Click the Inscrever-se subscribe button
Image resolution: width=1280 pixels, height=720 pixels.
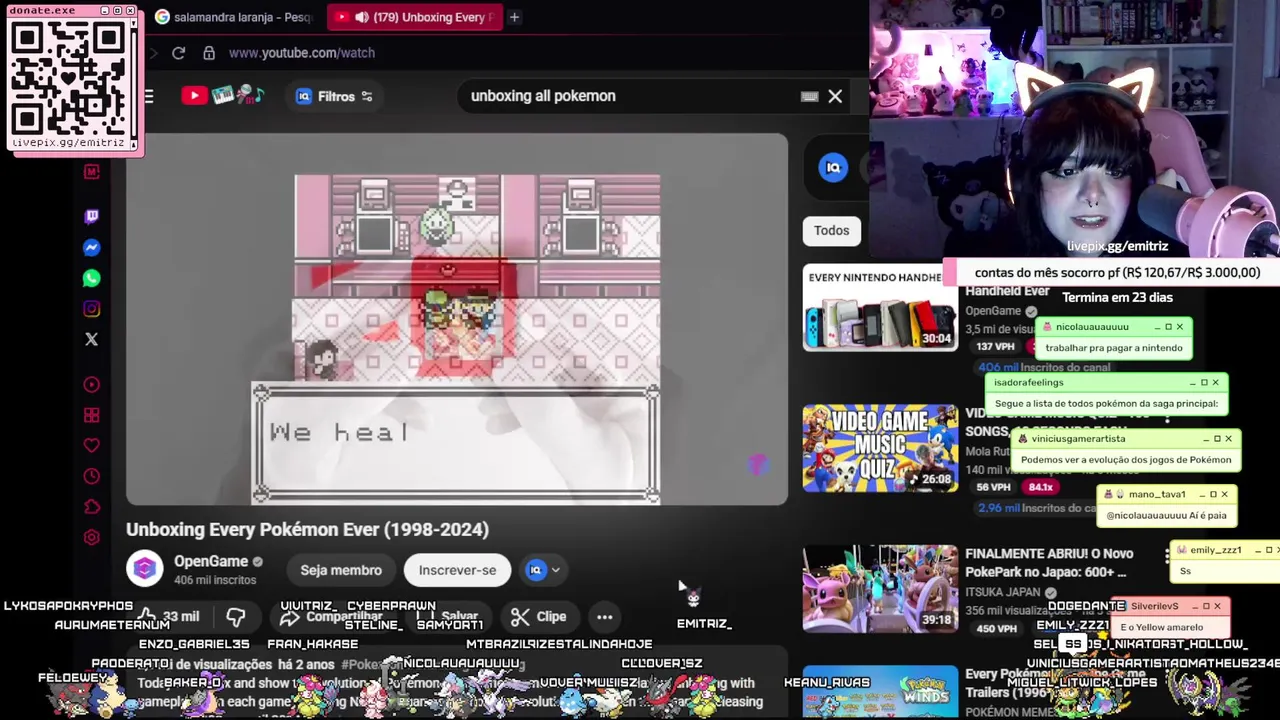[457, 570]
